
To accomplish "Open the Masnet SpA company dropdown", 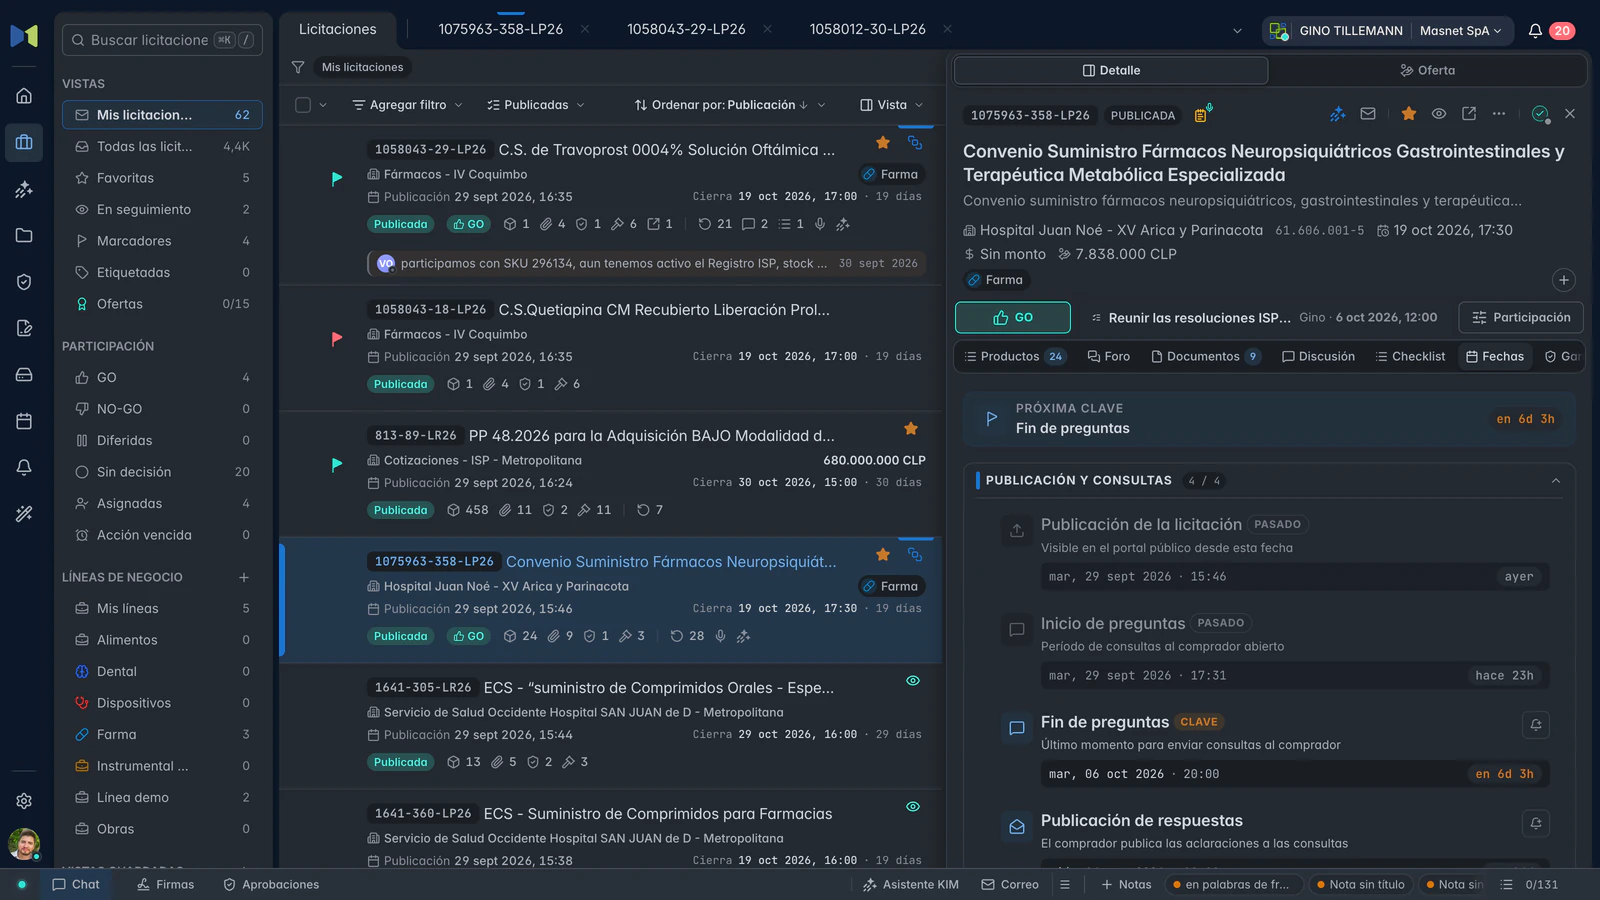I will tap(1461, 31).
